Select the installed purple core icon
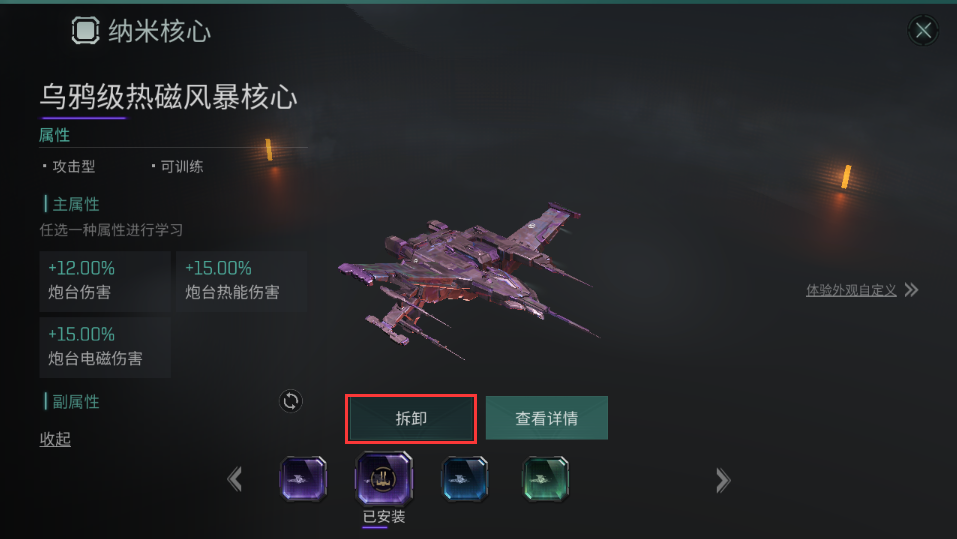 click(x=384, y=479)
